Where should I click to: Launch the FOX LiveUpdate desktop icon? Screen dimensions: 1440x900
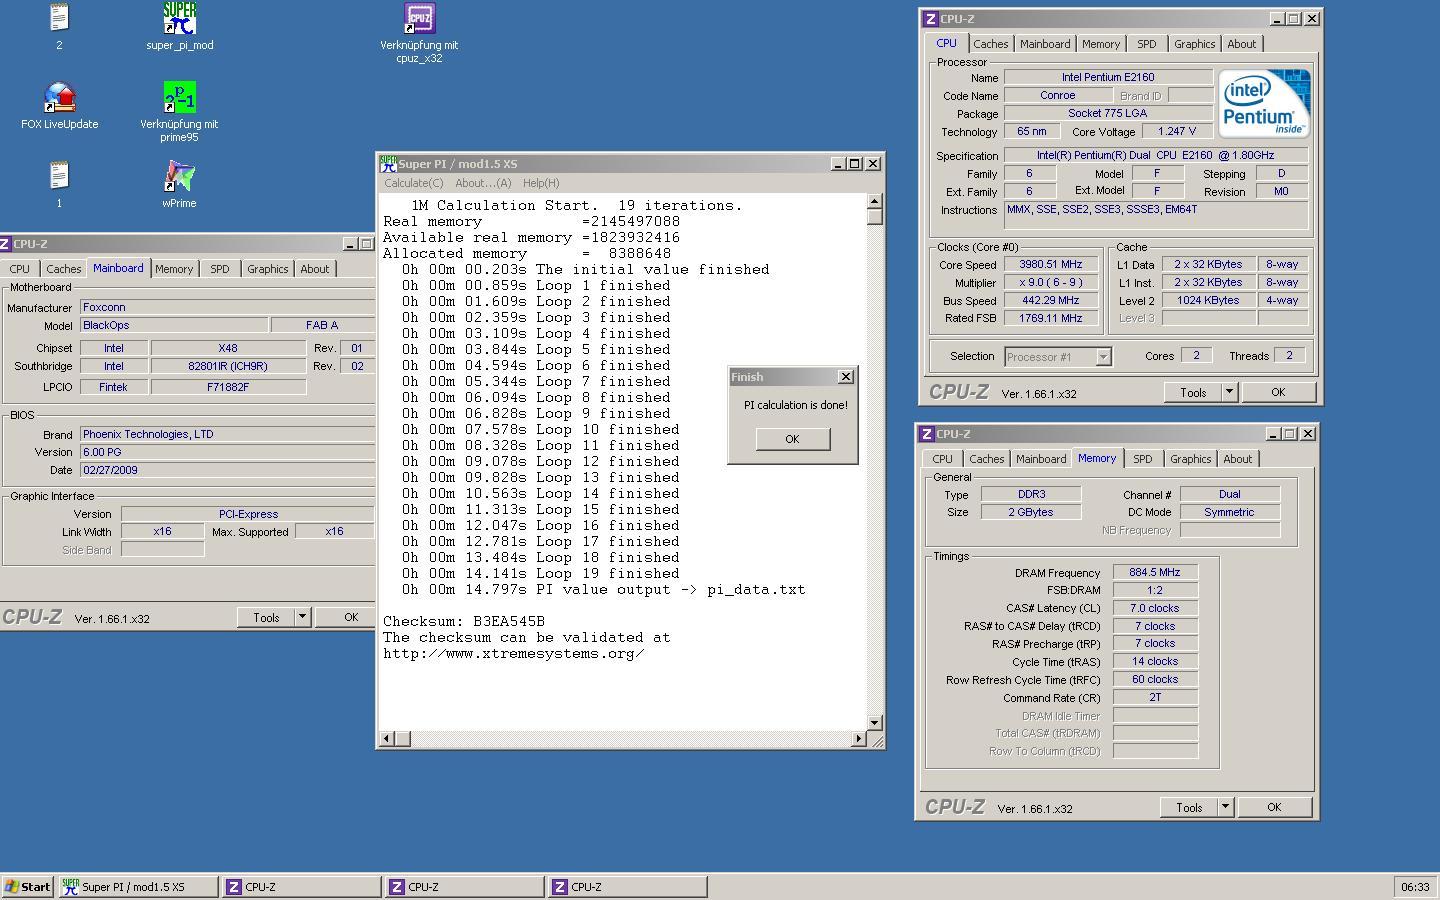click(60, 97)
